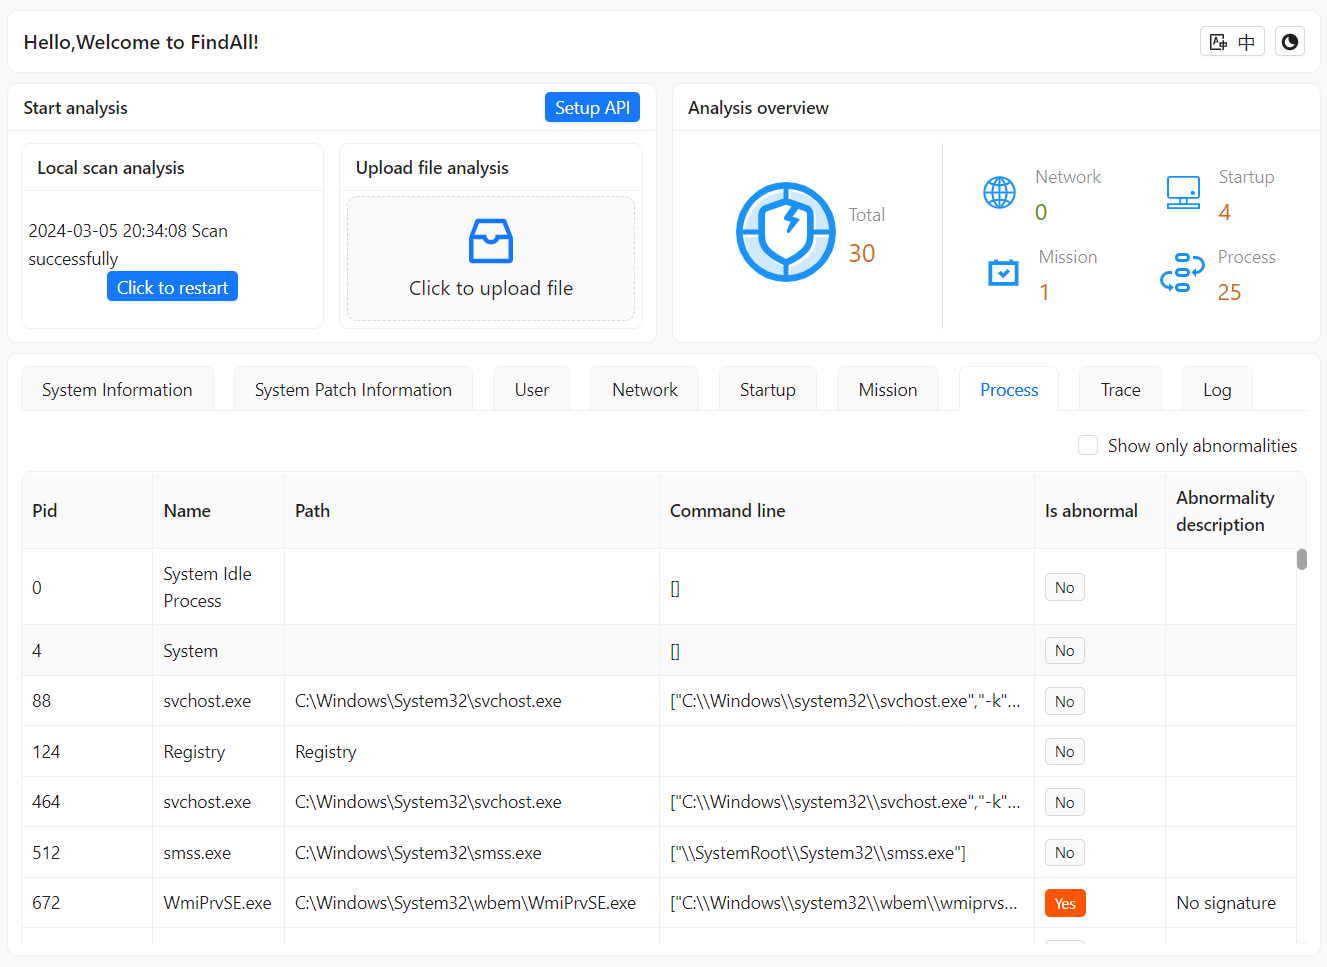
Task: Click the upload file inbox icon
Action: click(490, 241)
